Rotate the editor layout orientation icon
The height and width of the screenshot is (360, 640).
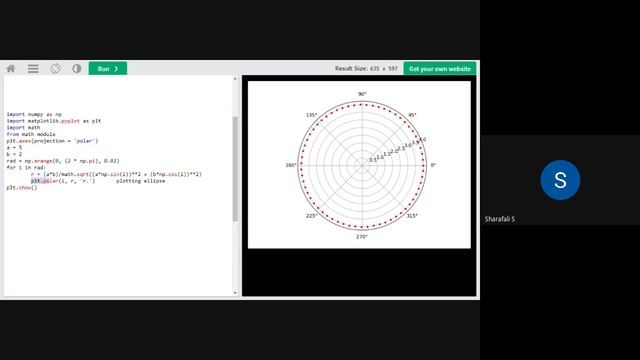coord(56,69)
